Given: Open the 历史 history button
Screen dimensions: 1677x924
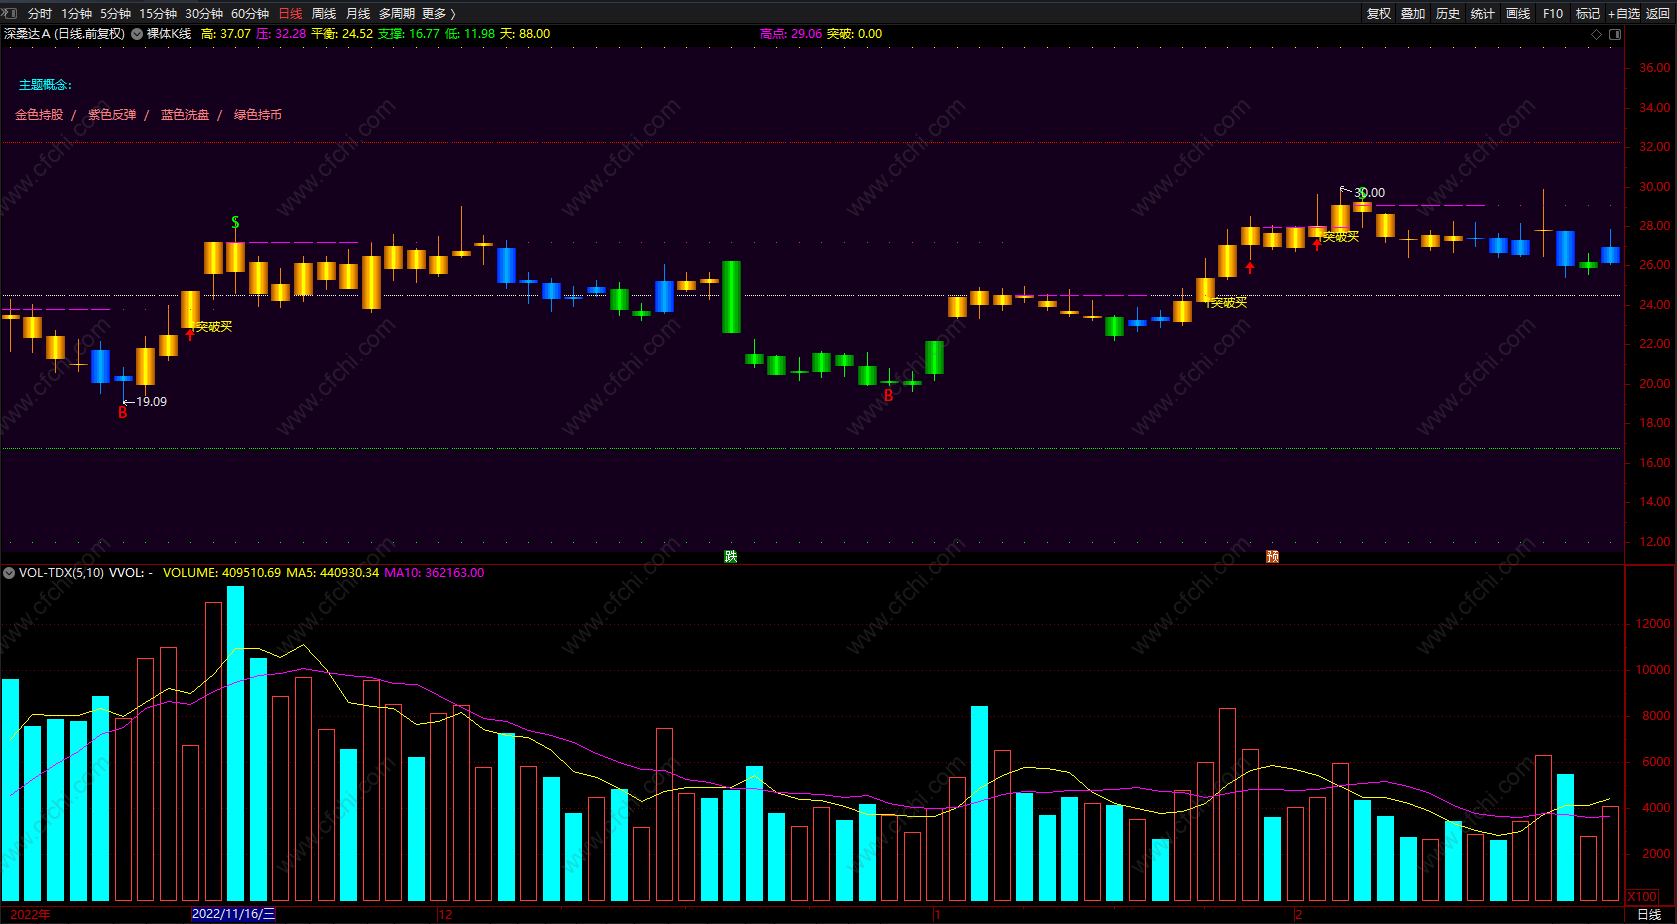Looking at the screenshot, I should [1448, 13].
